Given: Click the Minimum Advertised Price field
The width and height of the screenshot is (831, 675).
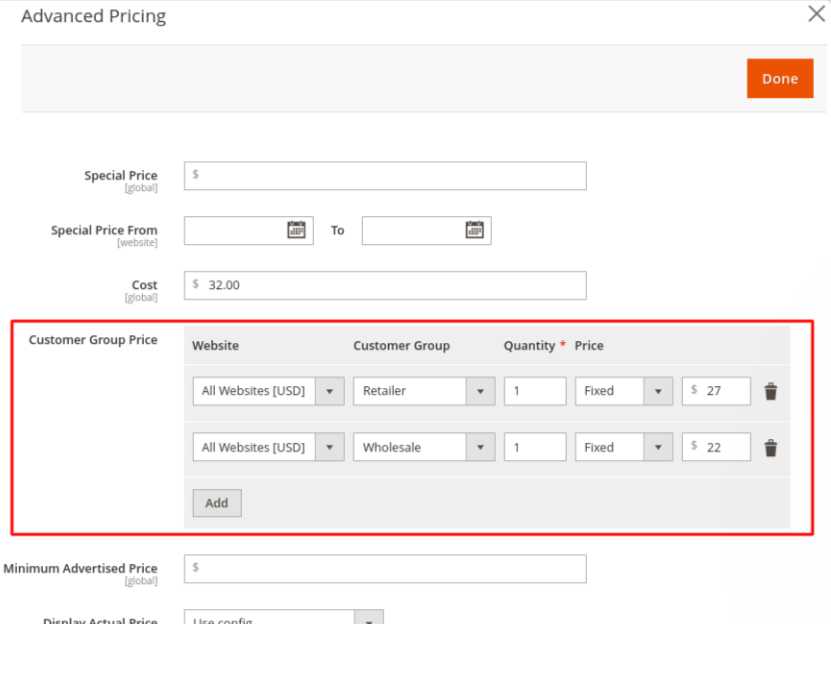Looking at the screenshot, I should pos(385,568).
